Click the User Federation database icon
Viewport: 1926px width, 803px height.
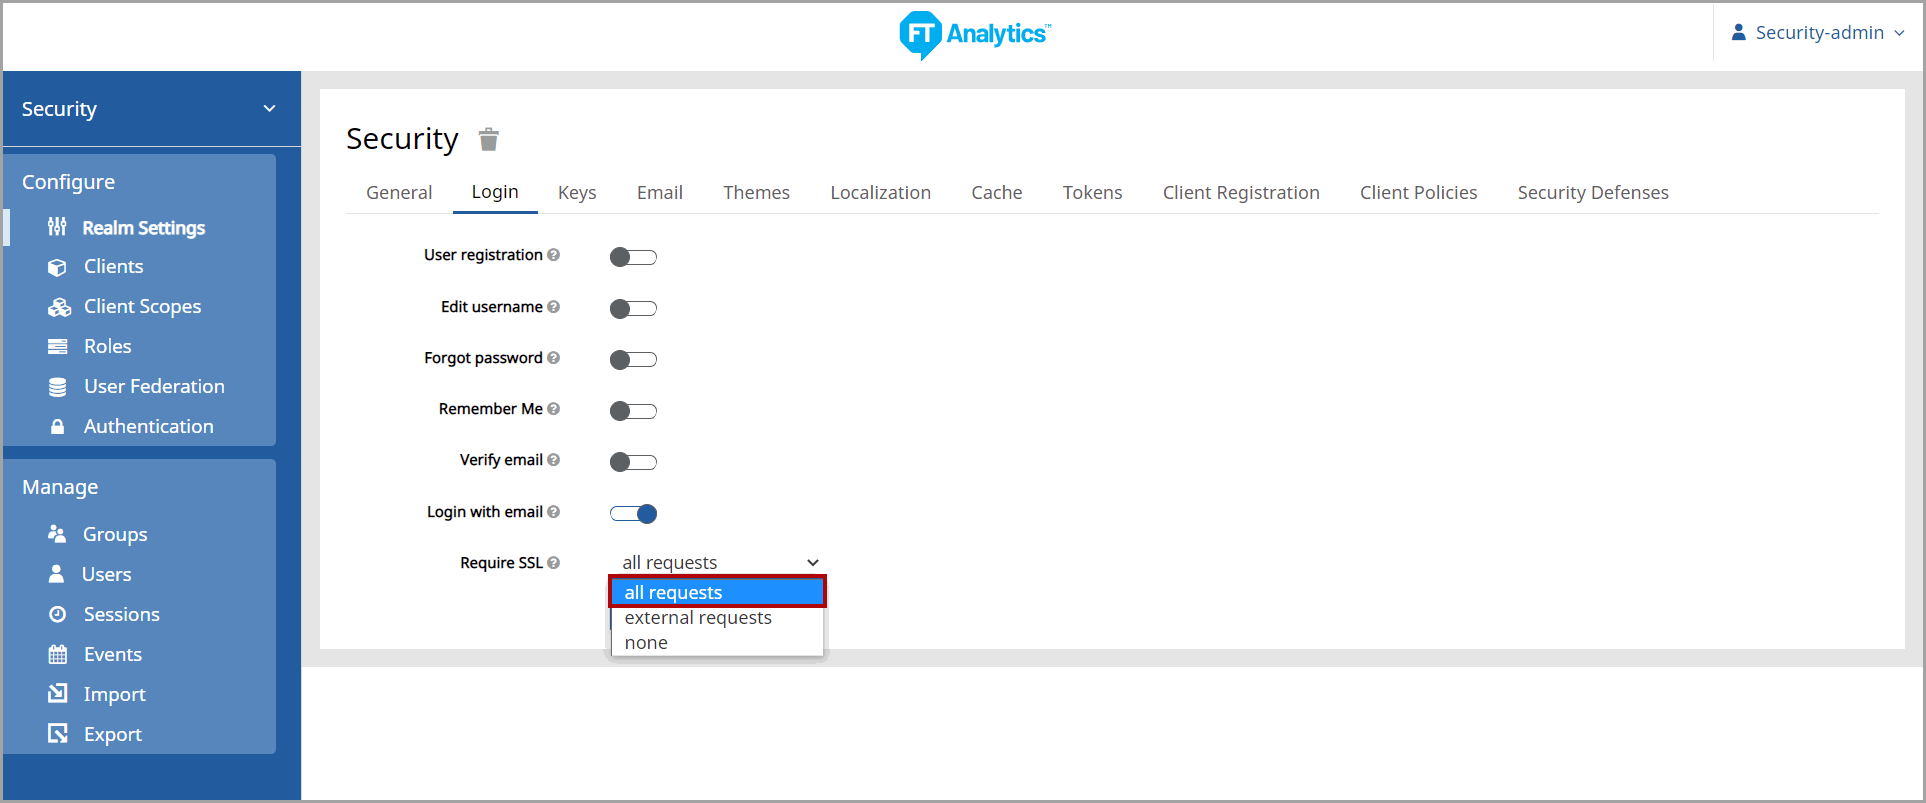(58, 387)
